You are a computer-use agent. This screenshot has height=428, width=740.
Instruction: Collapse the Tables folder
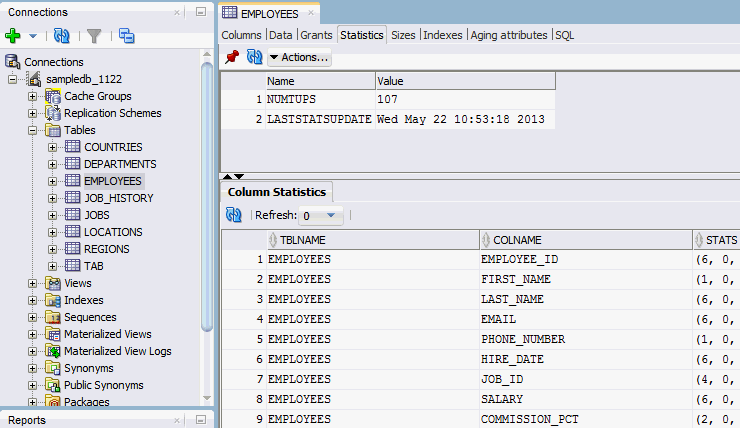pyautogui.click(x=32, y=130)
